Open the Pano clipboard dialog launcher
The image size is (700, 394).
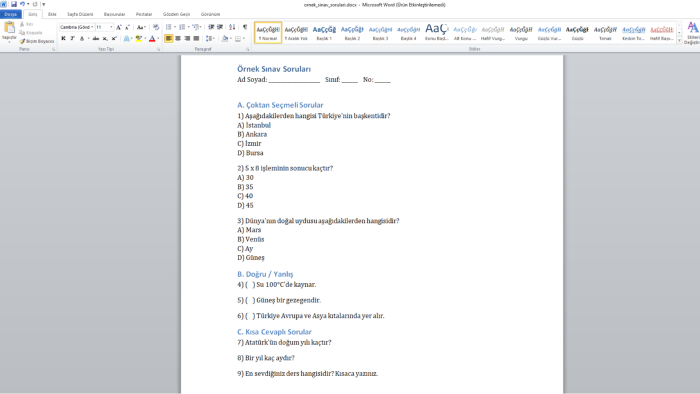click(54, 49)
